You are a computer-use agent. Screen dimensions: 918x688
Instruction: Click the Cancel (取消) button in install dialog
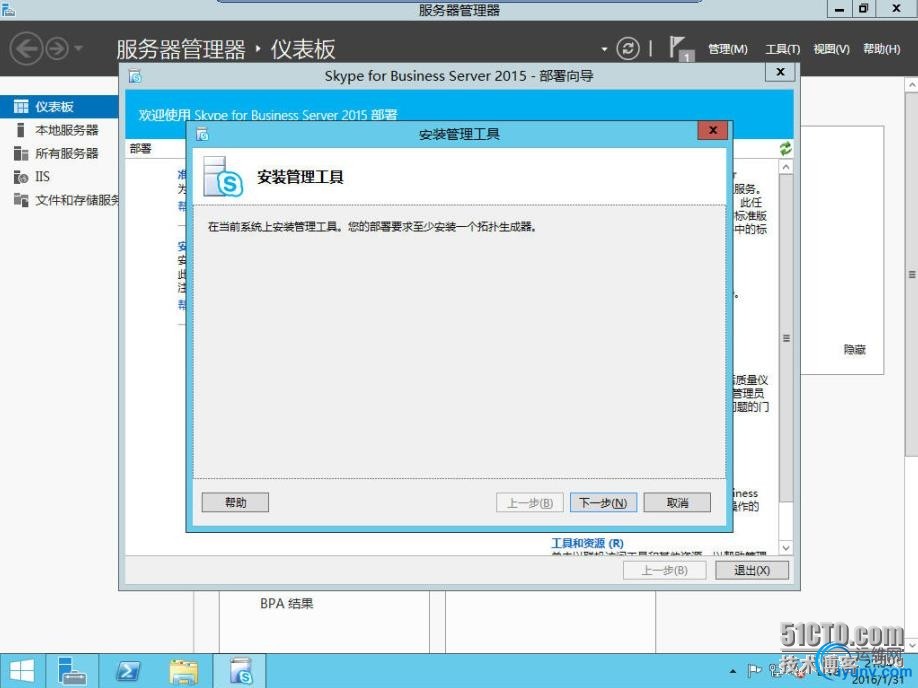(x=677, y=502)
